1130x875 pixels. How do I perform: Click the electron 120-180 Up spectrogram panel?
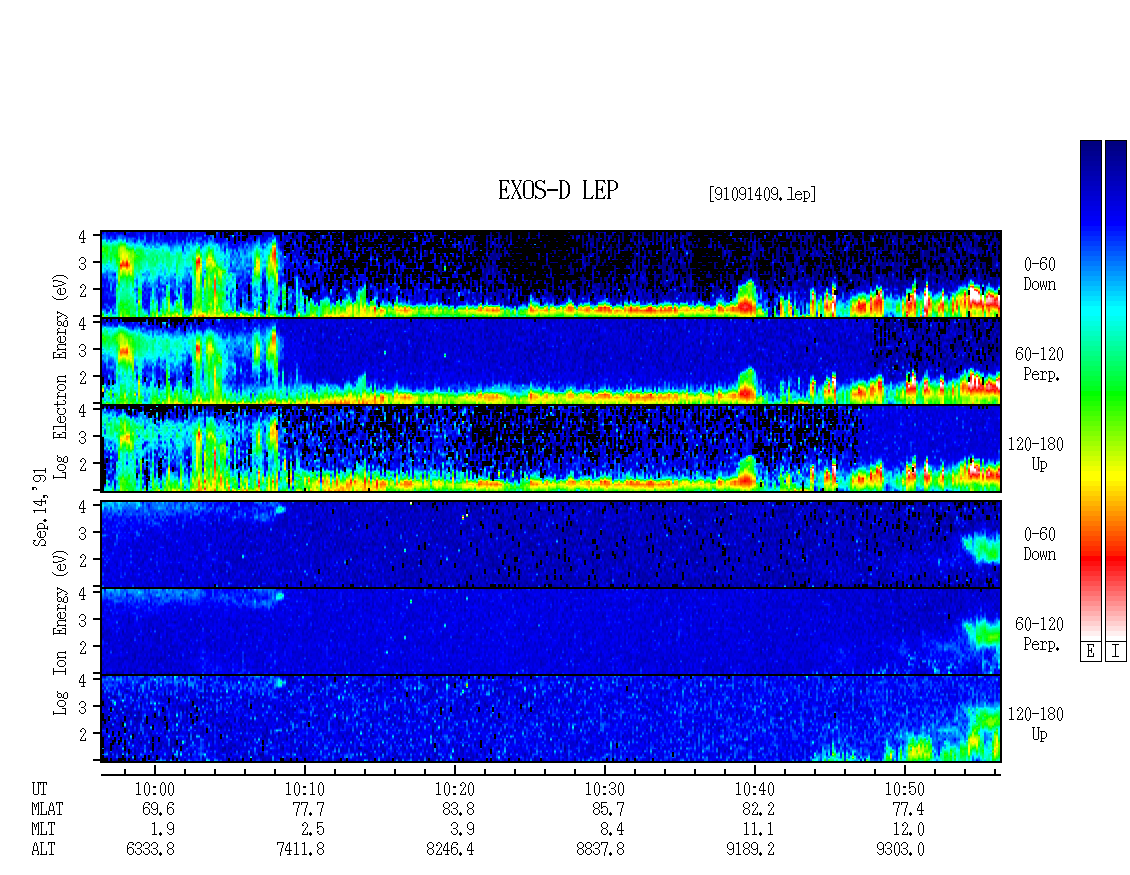click(551, 448)
